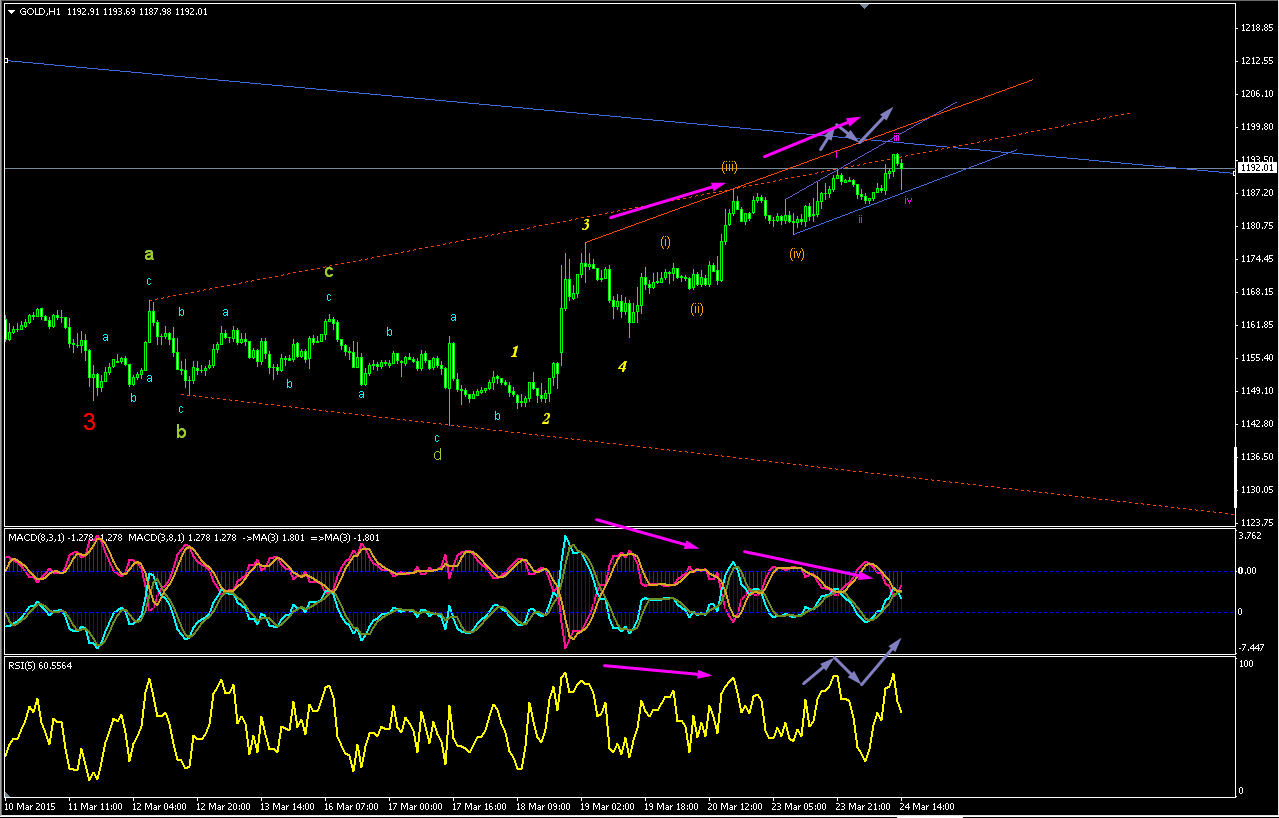Select the yellow italic wave label '1'
Image resolution: width=1279 pixels, height=818 pixels.
[515, 351]
